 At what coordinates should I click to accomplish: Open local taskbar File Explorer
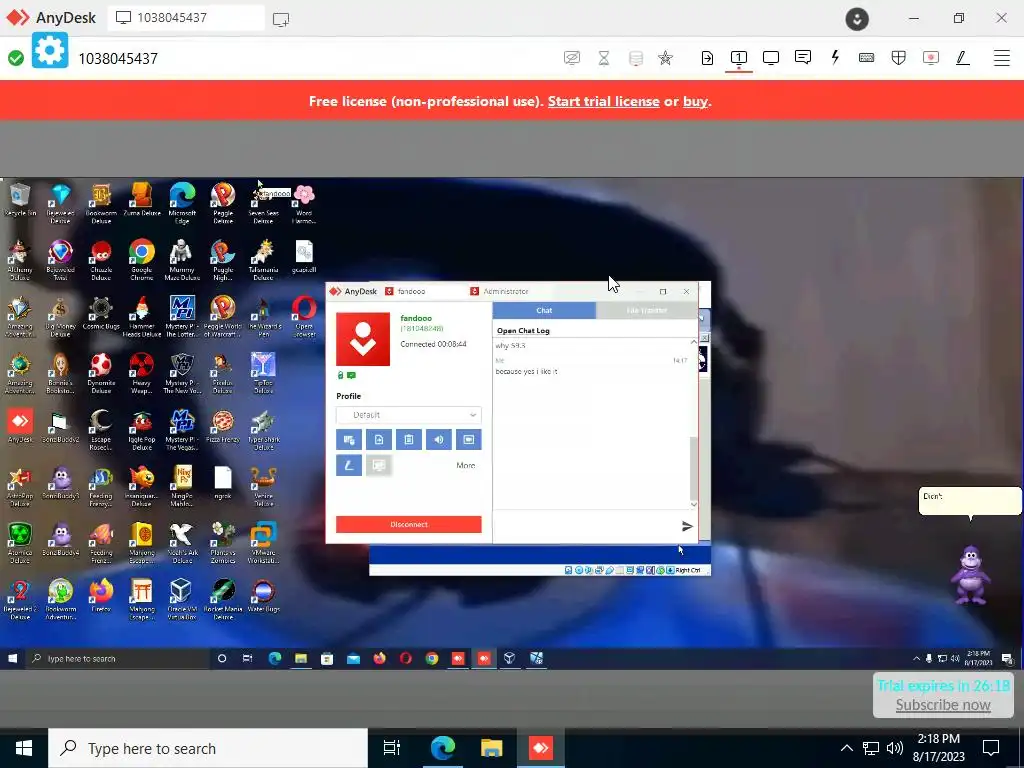[x=492, y=748]
